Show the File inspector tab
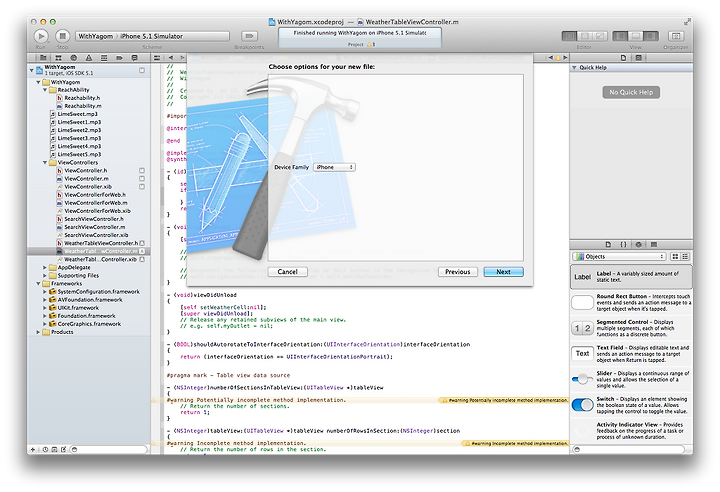This screenshot has width=720, height=492. 623,58
